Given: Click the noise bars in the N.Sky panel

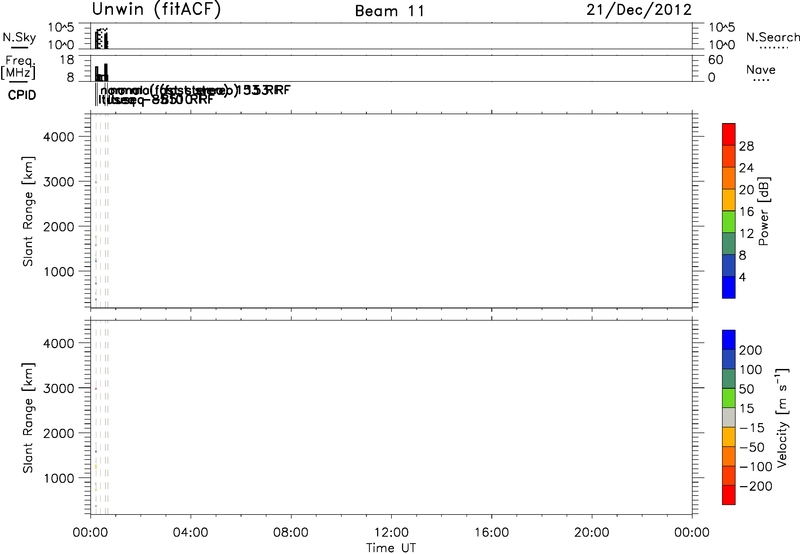Looking at the screenshot, I should [102, 39].
